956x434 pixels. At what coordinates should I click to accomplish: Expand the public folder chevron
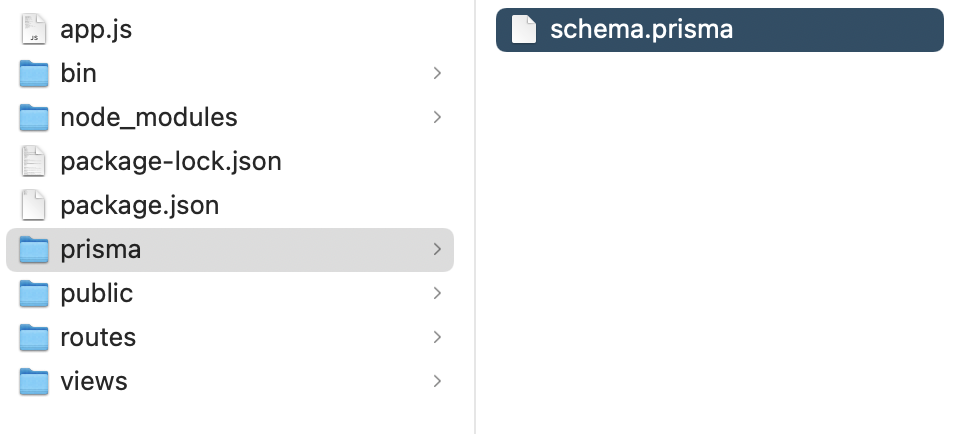tap(437, 293)
